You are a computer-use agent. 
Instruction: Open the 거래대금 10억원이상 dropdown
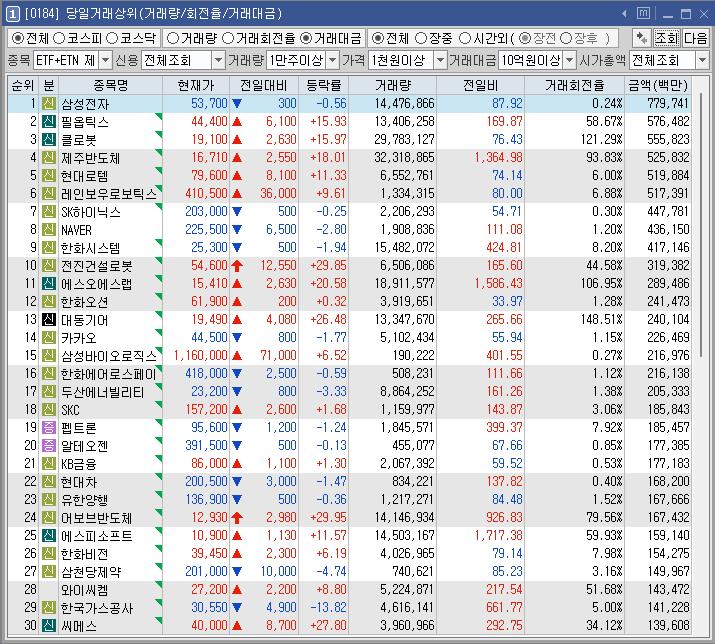[x=570, y=60]
